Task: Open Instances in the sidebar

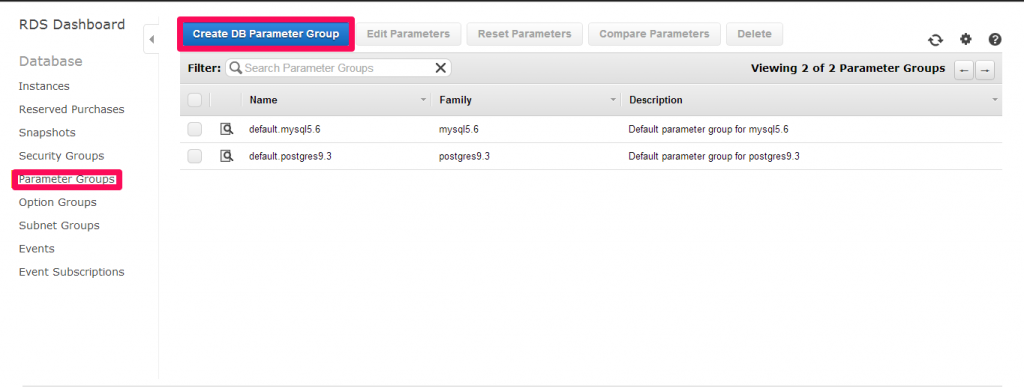Action: [x=44, y=86]
